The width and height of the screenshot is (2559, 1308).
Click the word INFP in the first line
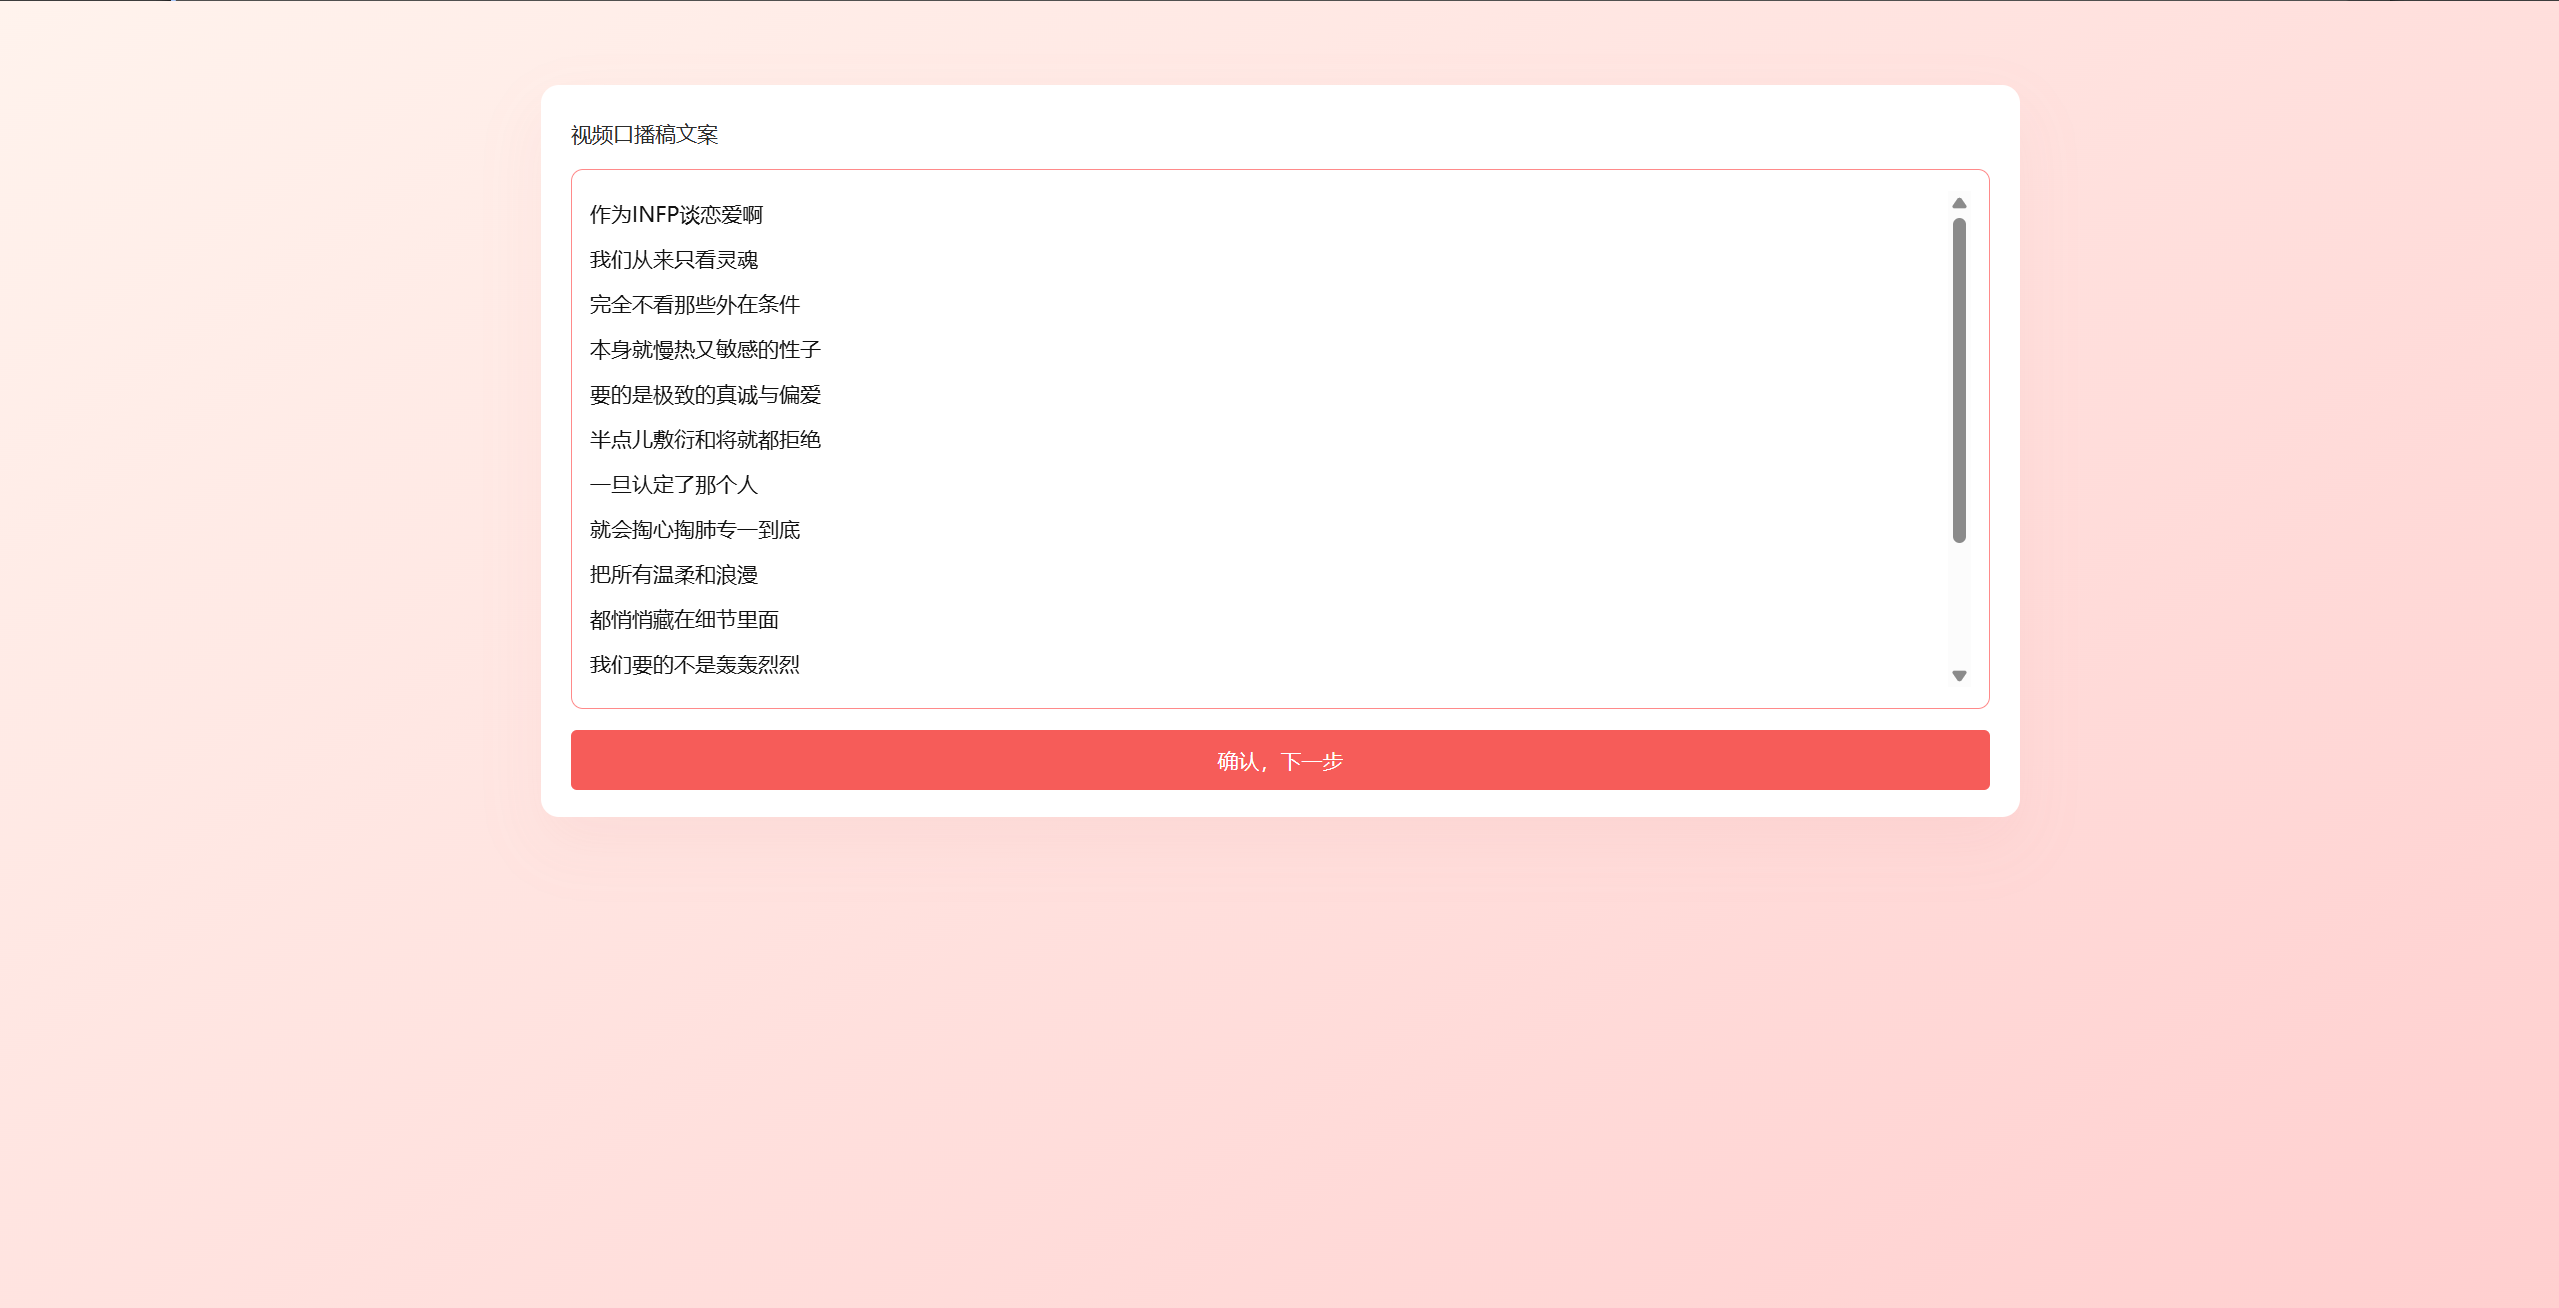(x=656, y=215)
